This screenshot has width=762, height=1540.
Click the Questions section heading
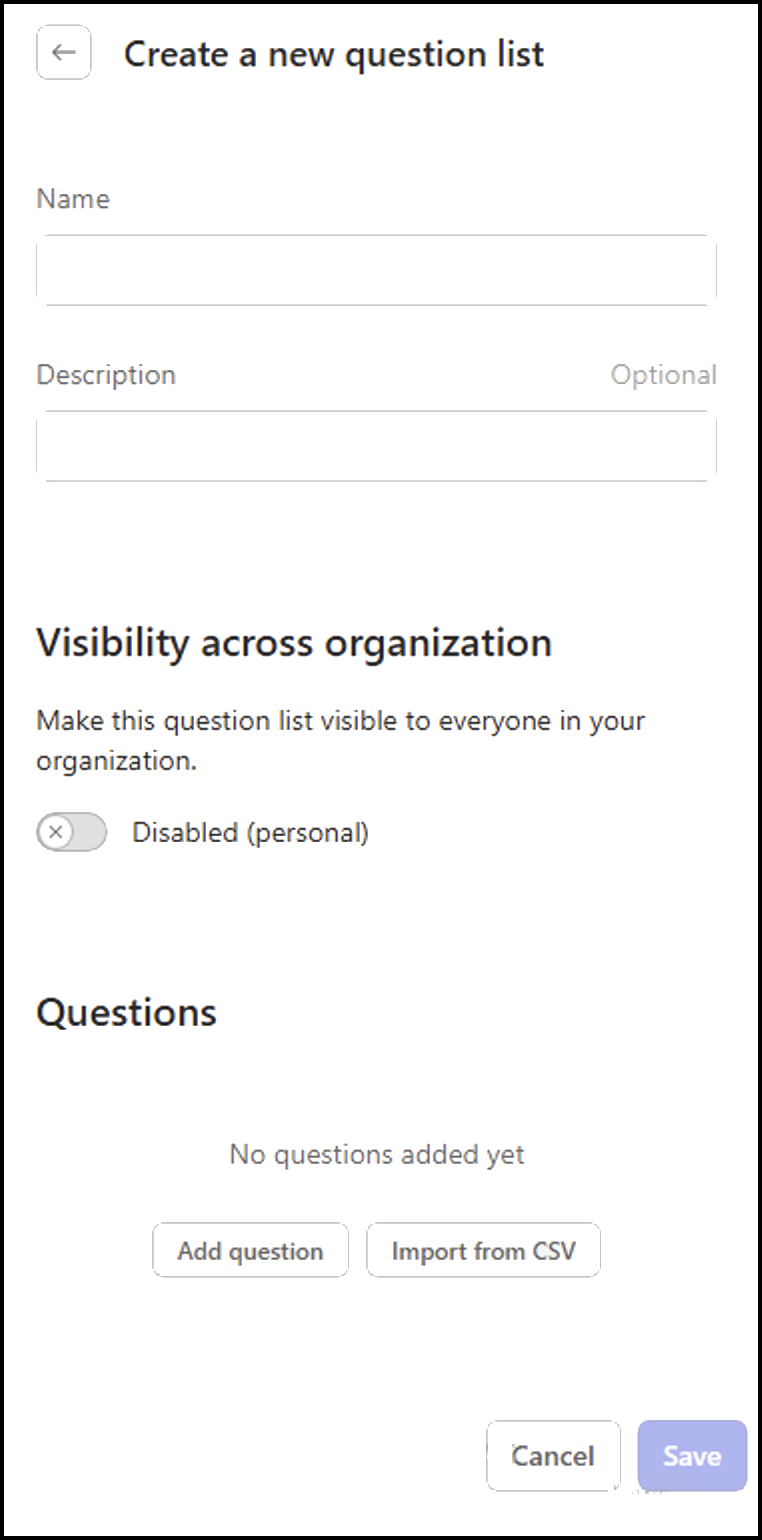point(126,1012)
